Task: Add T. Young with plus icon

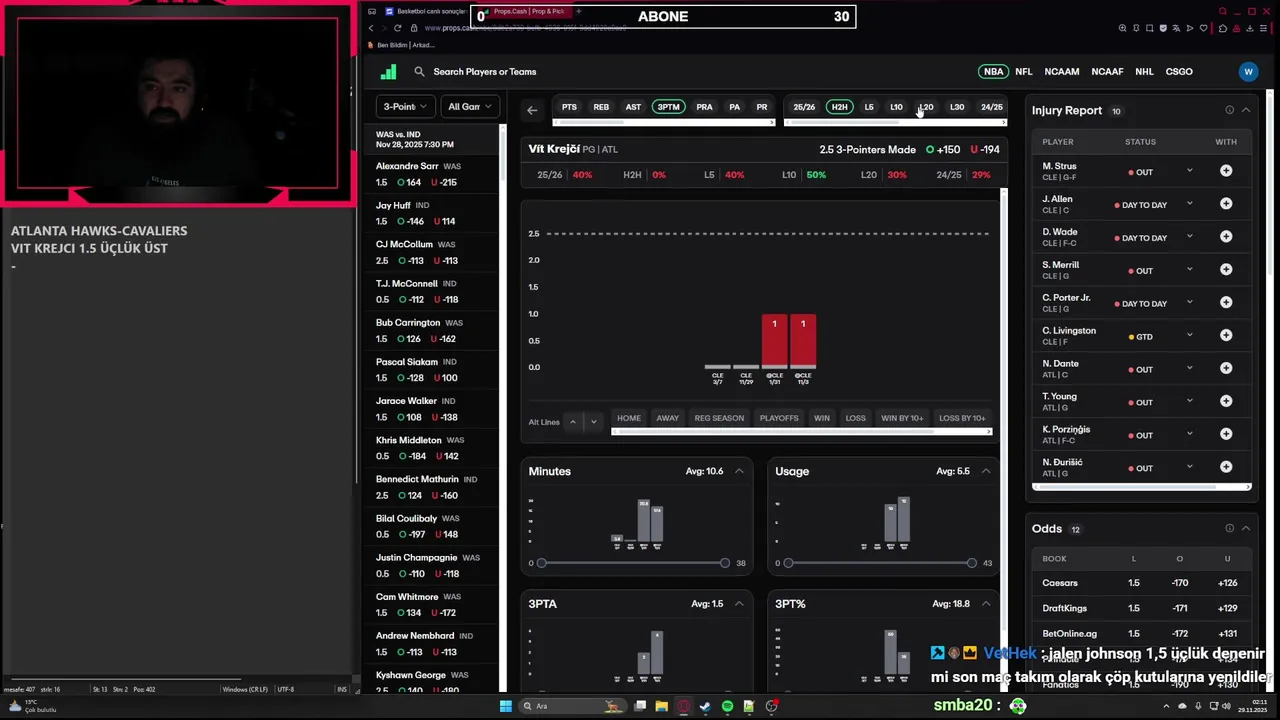Action: click(1226, 402)
